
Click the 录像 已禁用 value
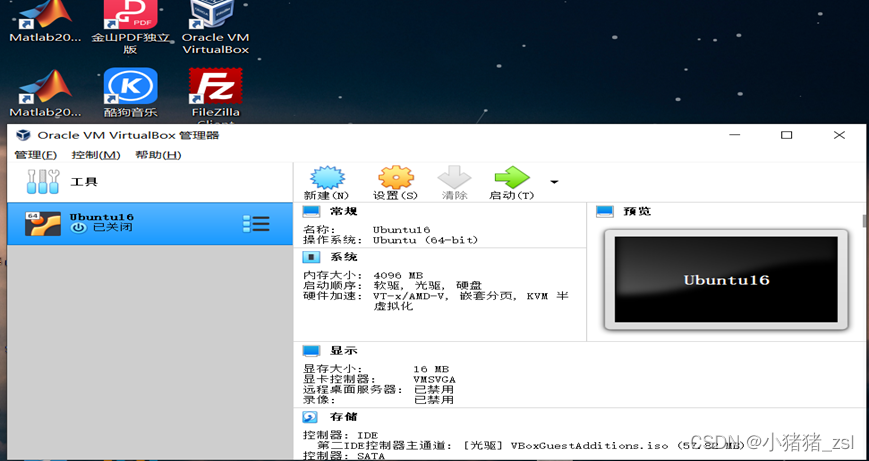pos(434,399)
